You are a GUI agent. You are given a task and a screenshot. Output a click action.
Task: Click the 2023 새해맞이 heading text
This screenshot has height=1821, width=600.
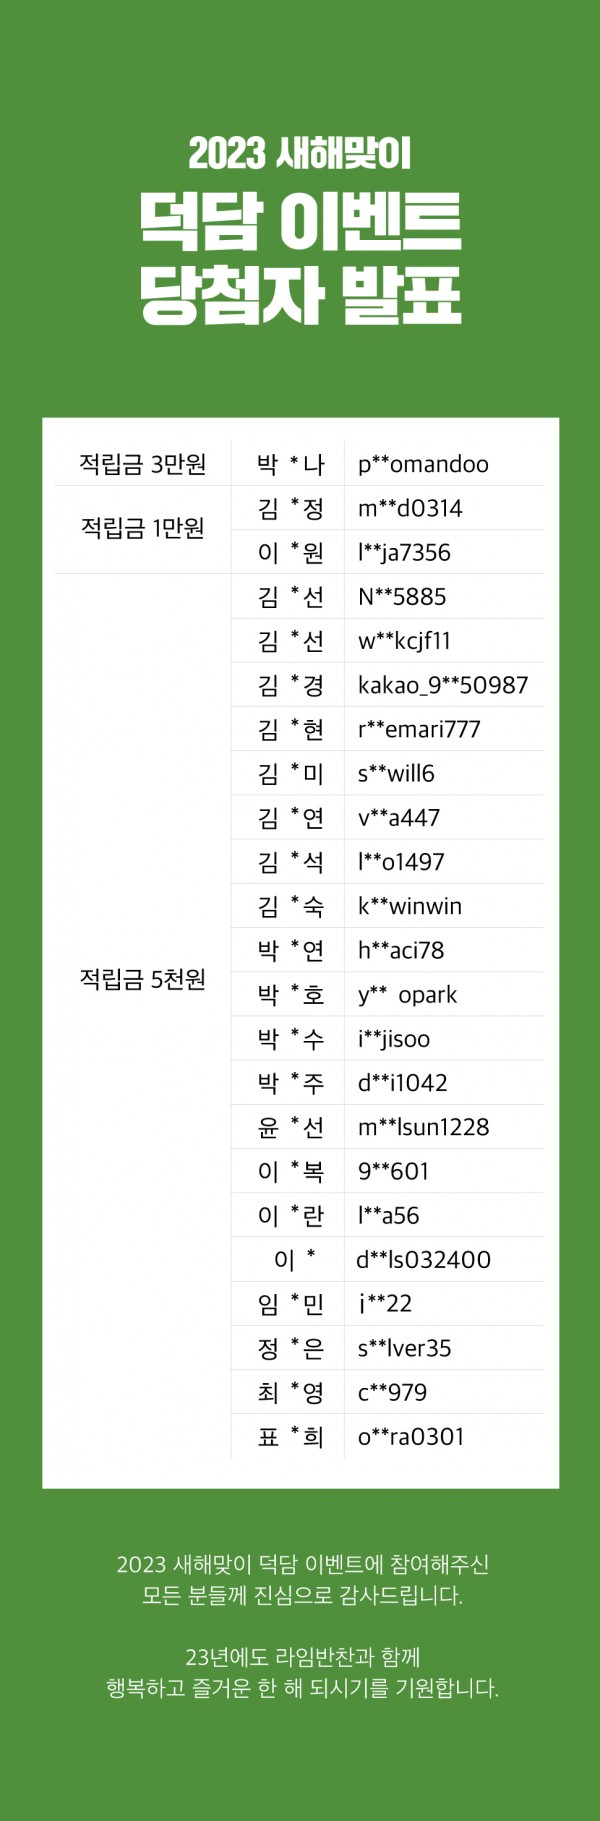(300, 154)
